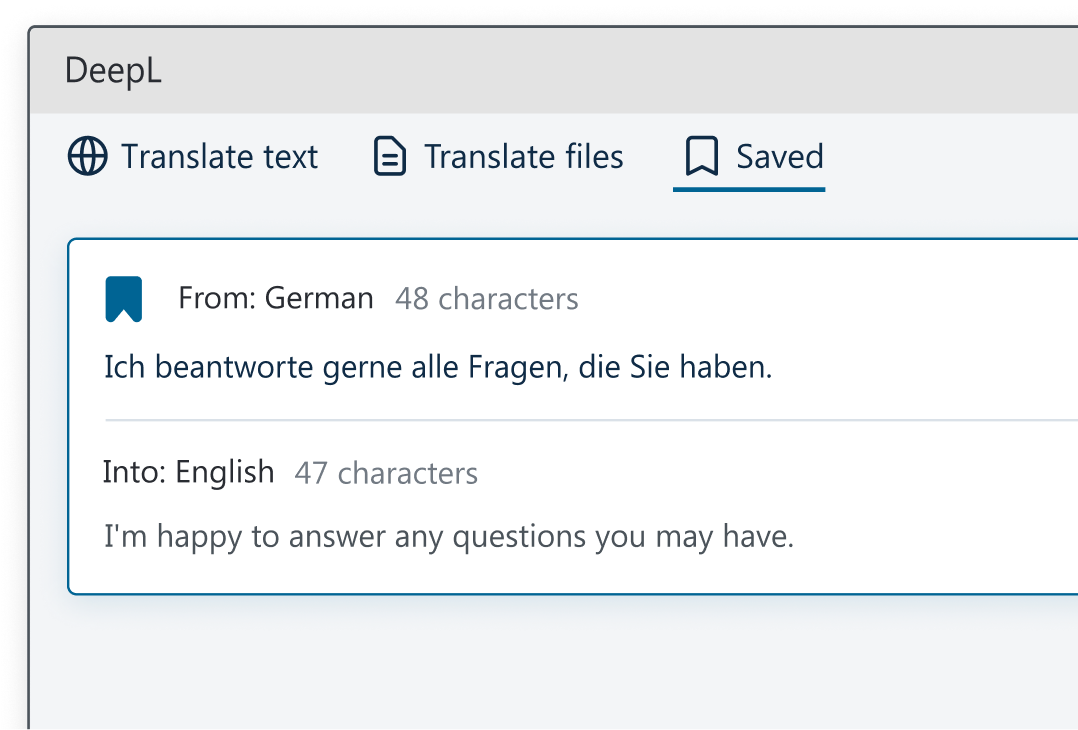Open the Translate files tab

click(523, 157)
